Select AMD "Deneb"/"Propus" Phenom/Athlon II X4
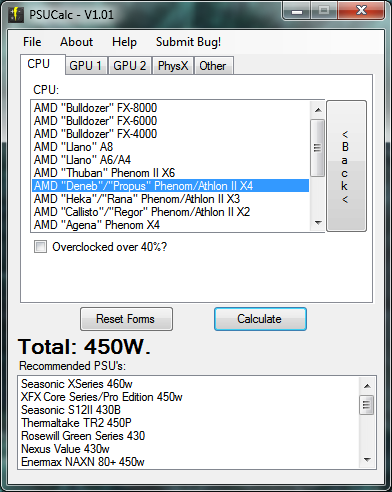 point(170,186)
